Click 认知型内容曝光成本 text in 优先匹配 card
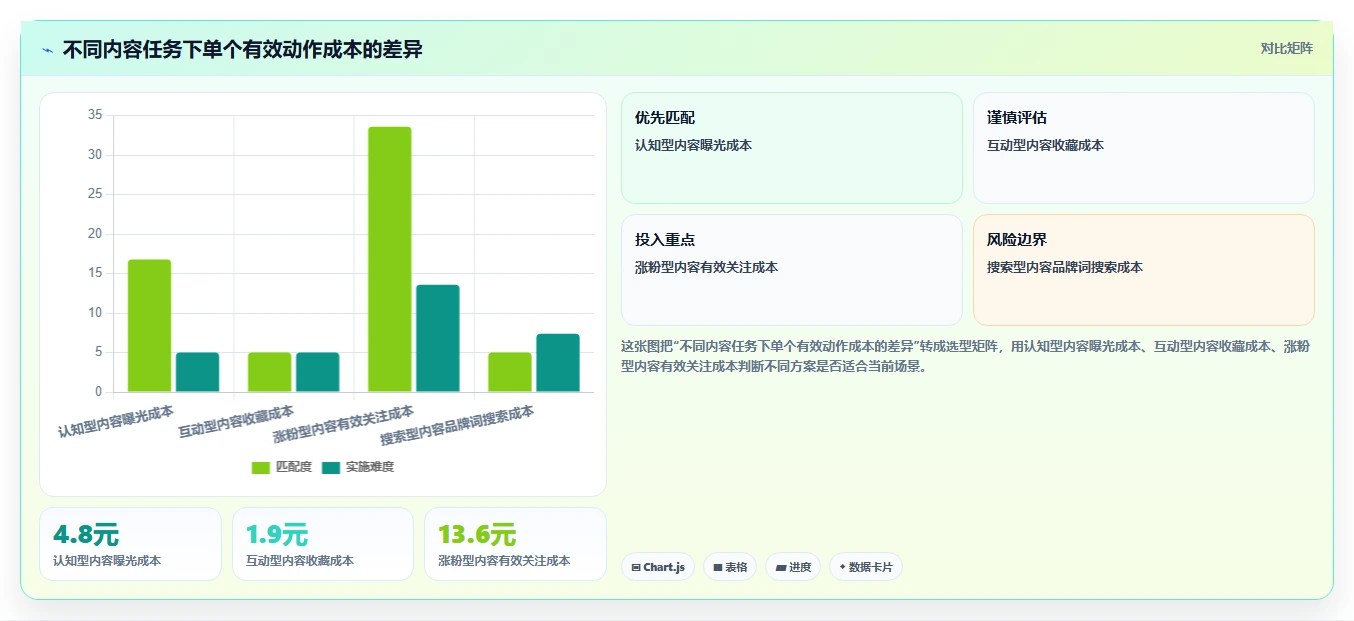Screen dimensions: 1354x621 (x=693, y=145)
